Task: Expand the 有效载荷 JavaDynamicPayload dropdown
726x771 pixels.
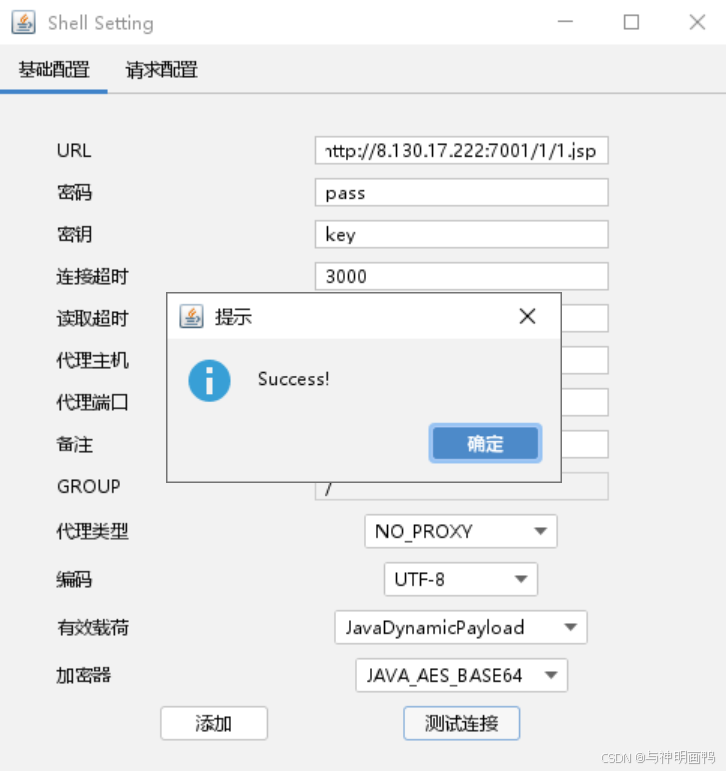Action: tap(461, 627)
